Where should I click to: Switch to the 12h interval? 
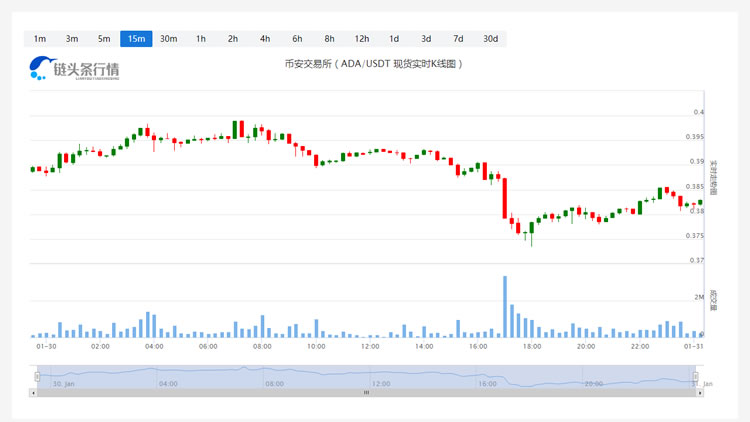point(362,39)
